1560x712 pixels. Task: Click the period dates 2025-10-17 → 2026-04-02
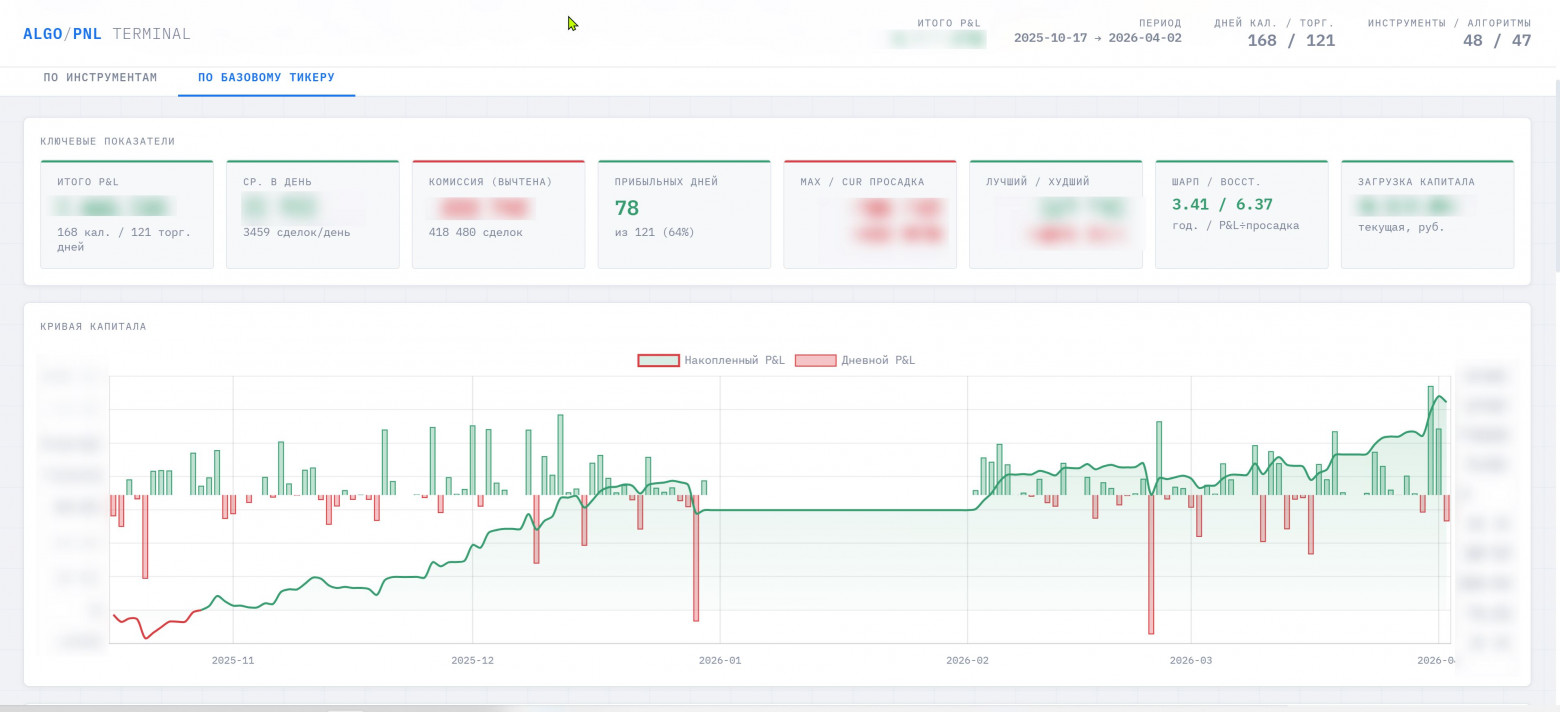pyautogui.click(x=1097, y=39)
